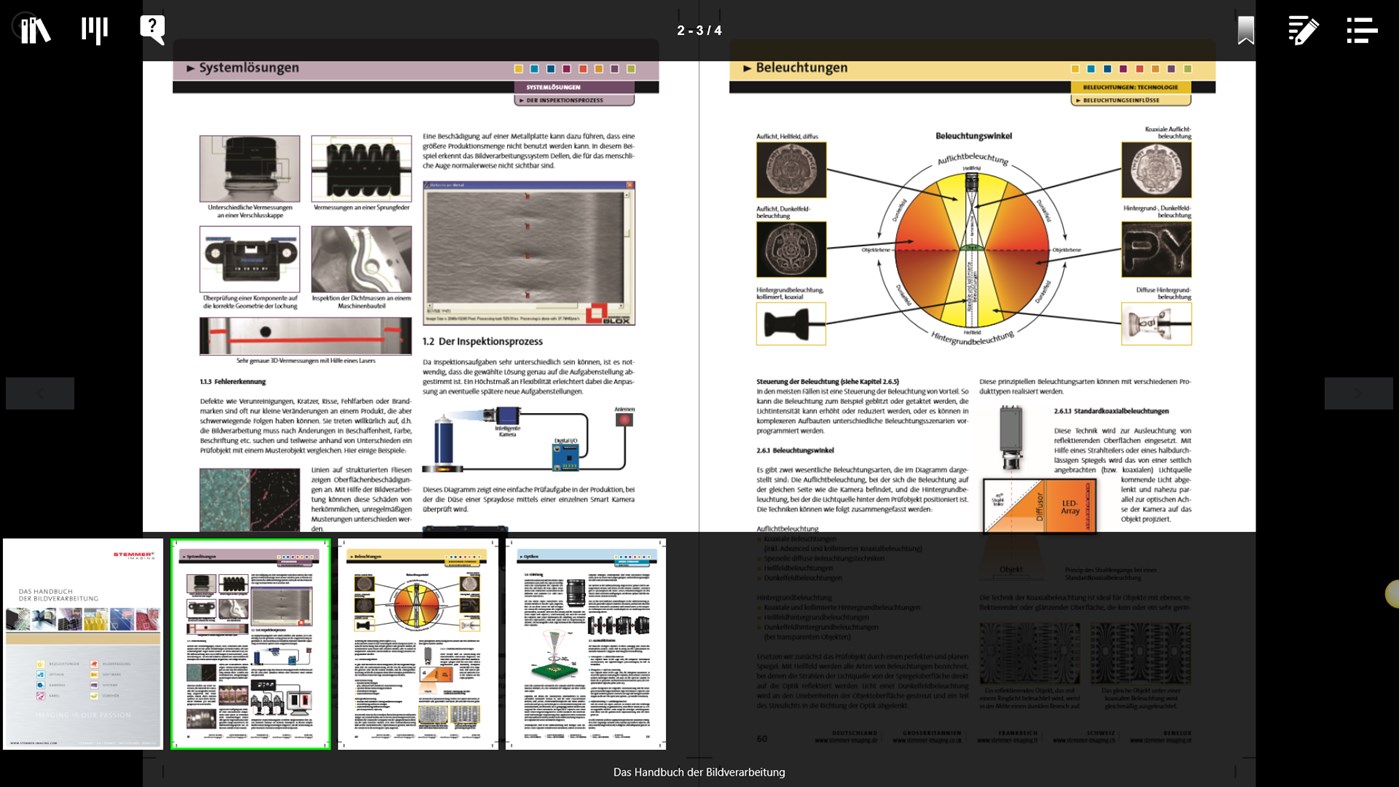Image resolution: width=1399 pixels, height=787 pixels.
Task: Select the rightward page navigation arrow
Action: coord(1358,393)
